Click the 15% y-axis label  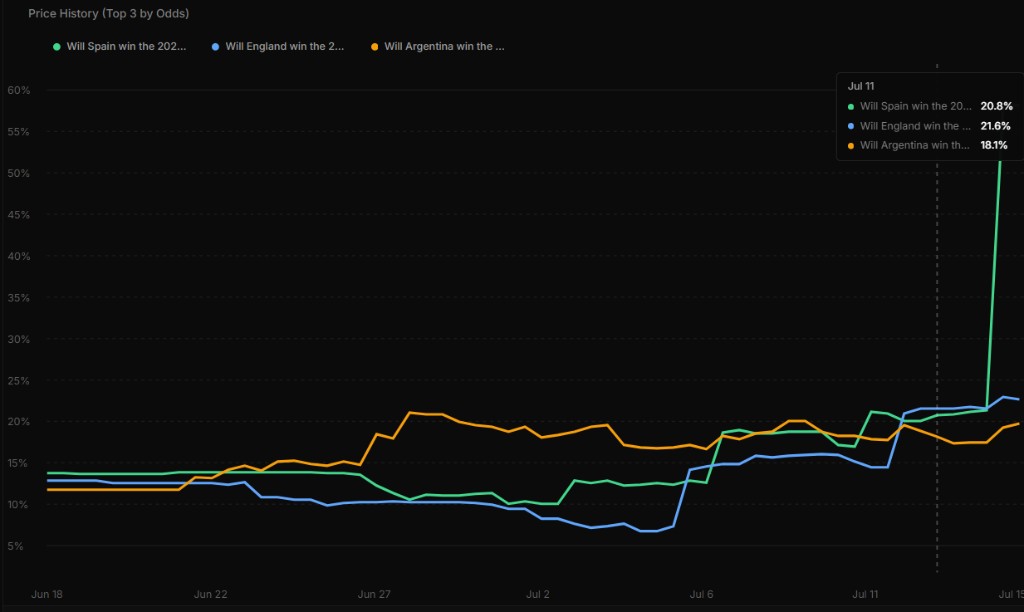pos(19,462)
